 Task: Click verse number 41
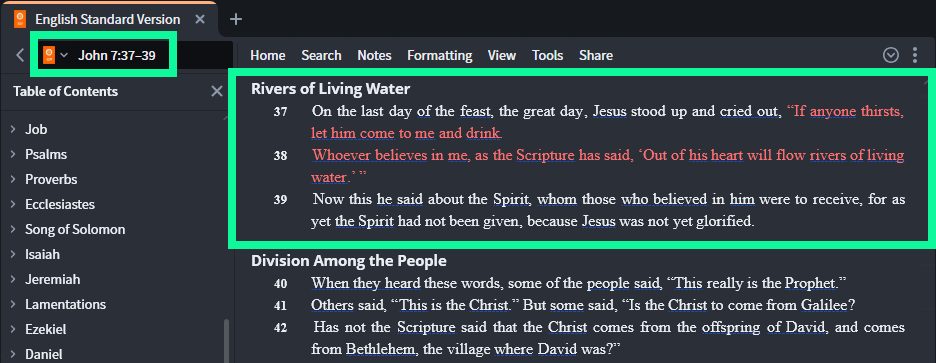click(x=281, y=306)
